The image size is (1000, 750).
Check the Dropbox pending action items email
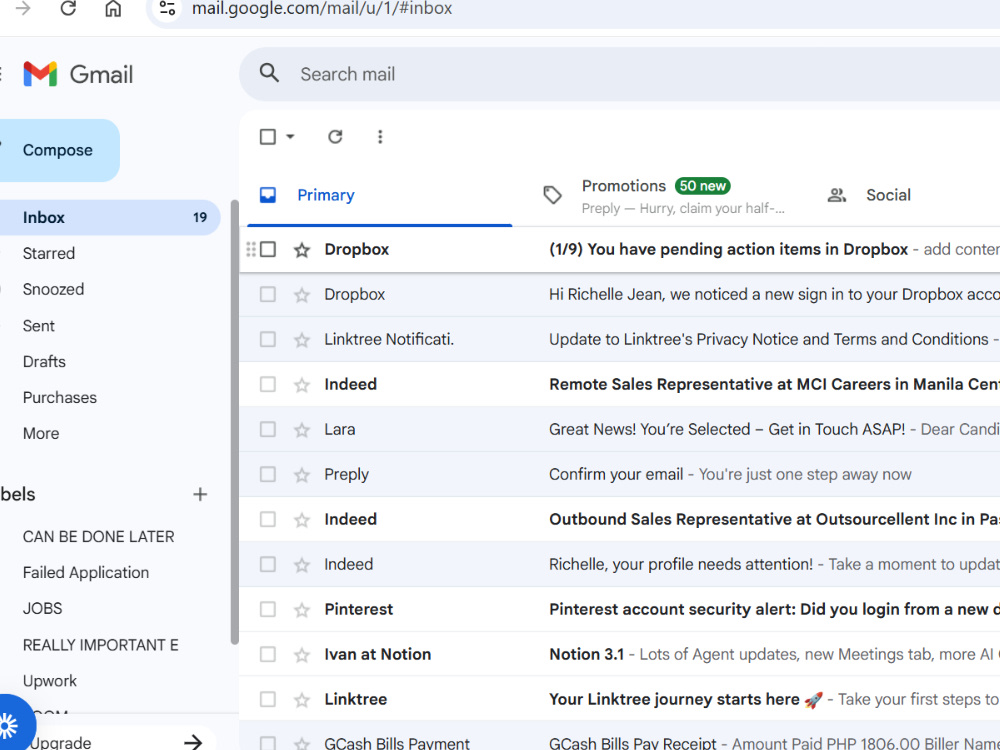pyautogui.click(x=268, y=249)
